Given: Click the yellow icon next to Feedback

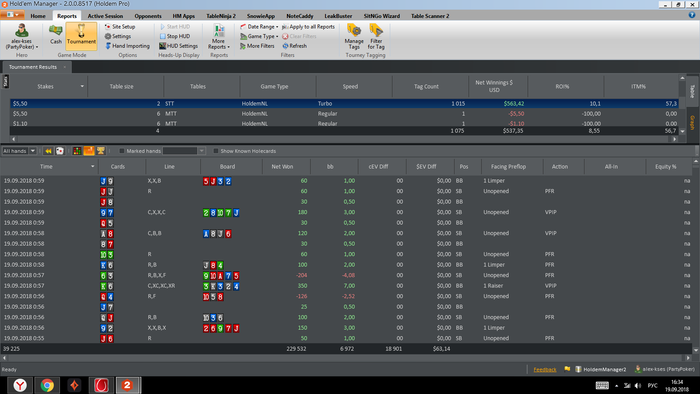Looking at the screenshot, I should tap(567, 369).
